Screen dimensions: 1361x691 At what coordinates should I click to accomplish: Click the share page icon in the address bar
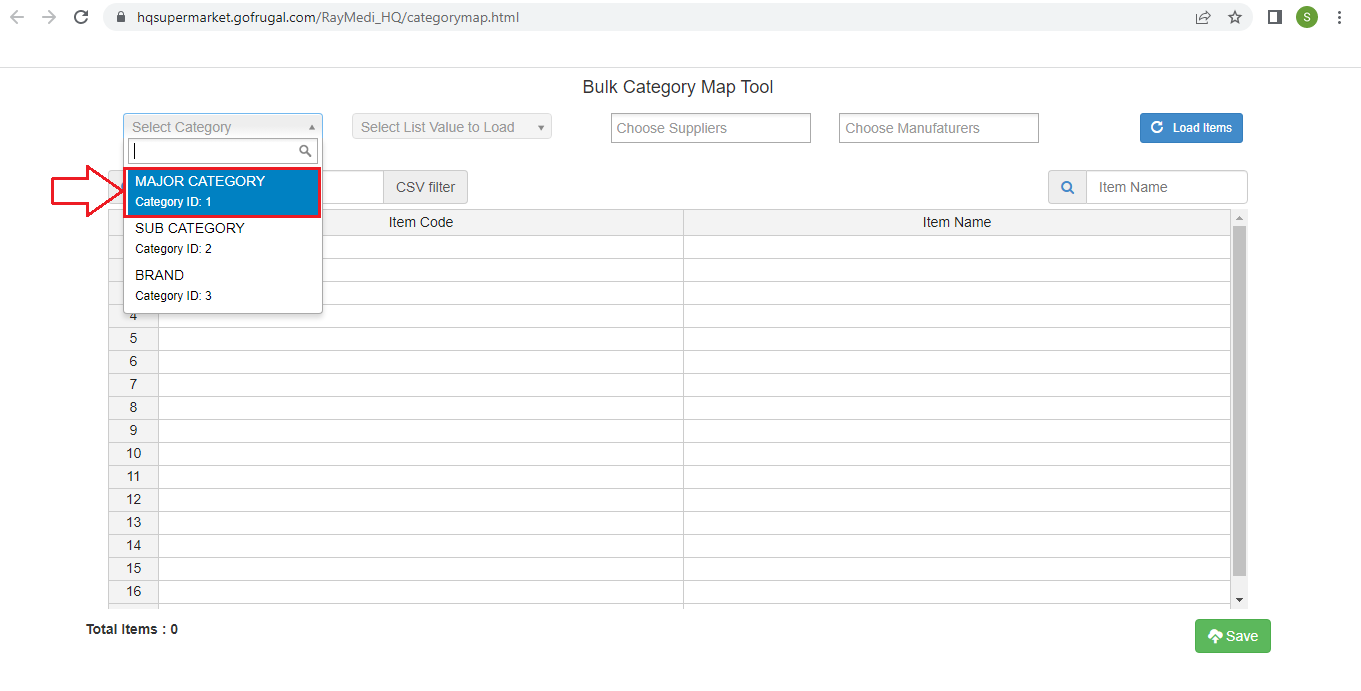pyautogui.click(x=1203, y=17)
